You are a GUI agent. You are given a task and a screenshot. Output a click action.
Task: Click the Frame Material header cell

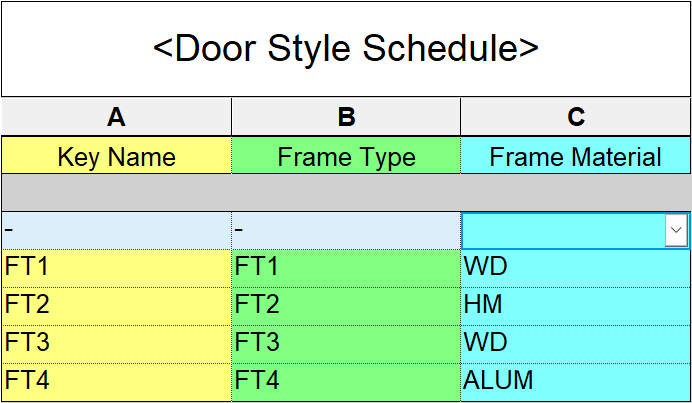click(576, 156)
